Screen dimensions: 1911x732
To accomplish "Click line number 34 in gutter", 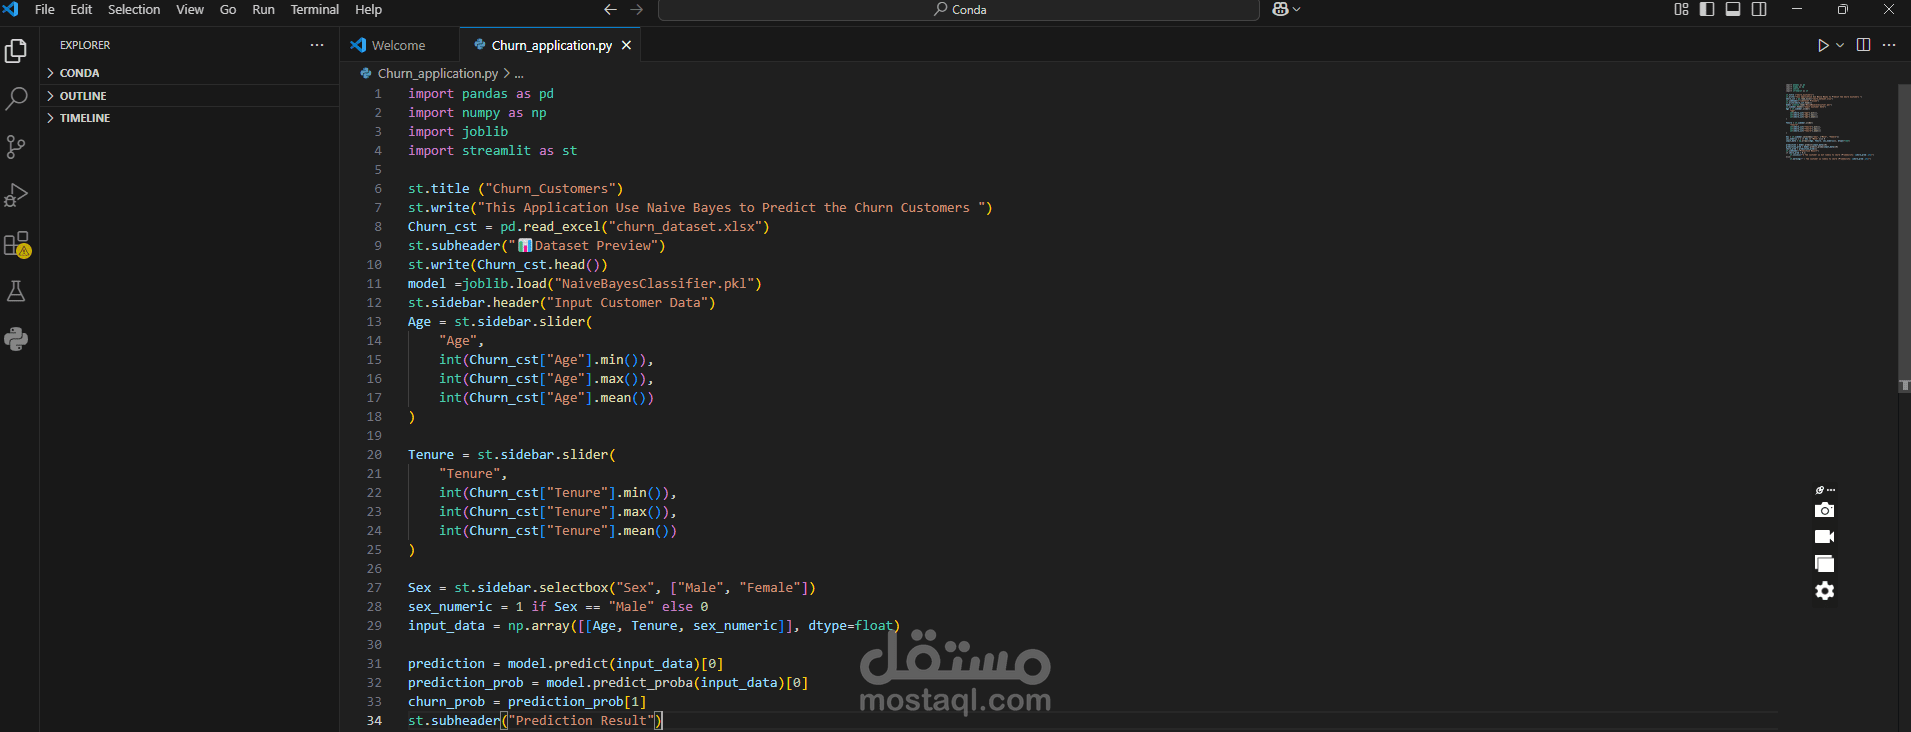I will (x=374, y=721).
